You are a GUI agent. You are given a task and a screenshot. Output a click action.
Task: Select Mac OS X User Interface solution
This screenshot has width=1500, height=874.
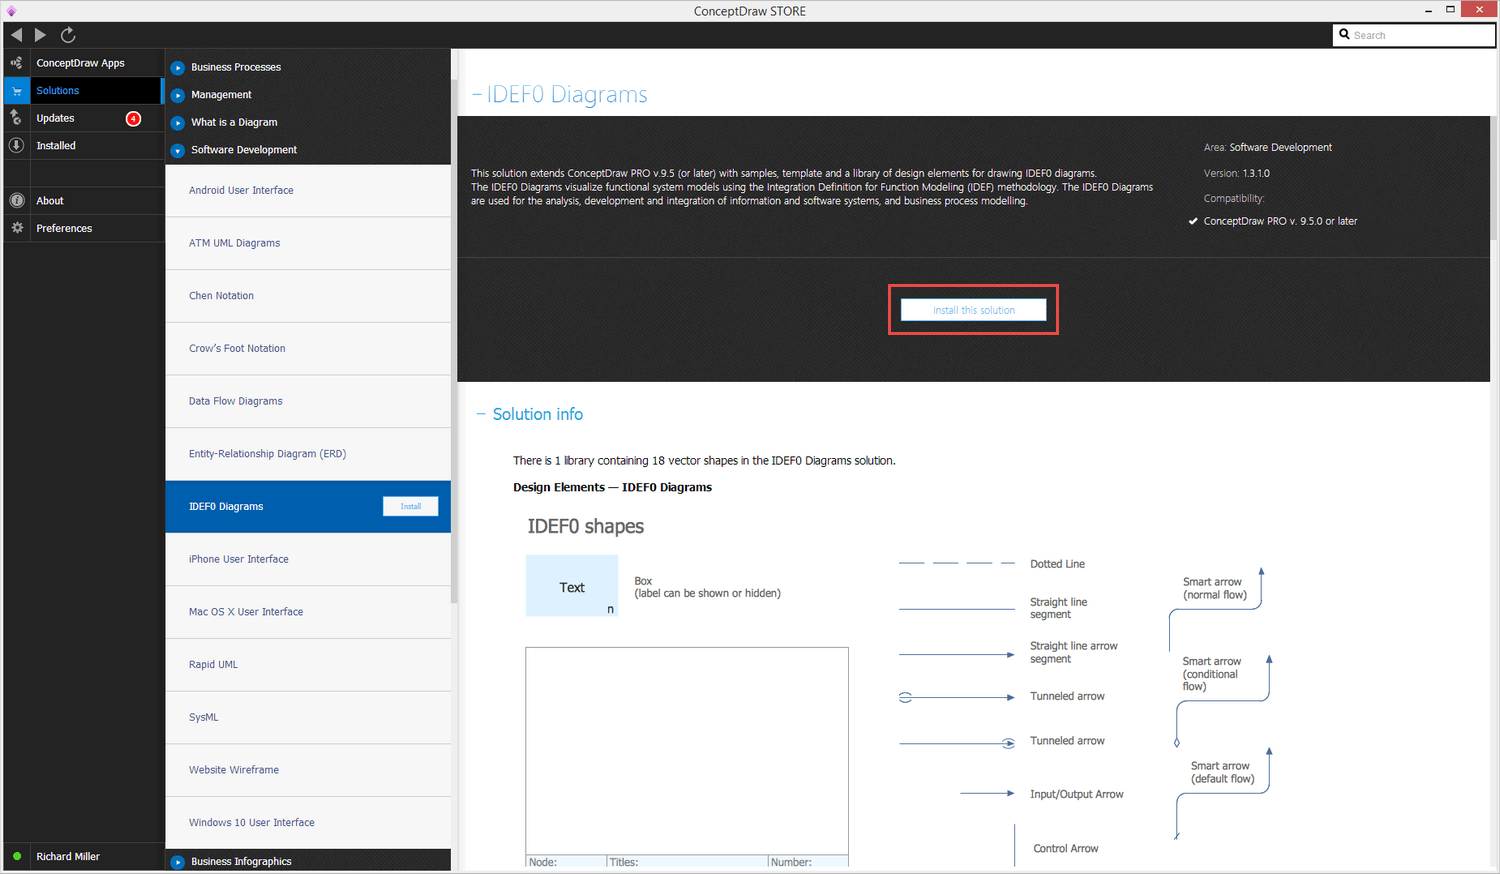(308, 612)
